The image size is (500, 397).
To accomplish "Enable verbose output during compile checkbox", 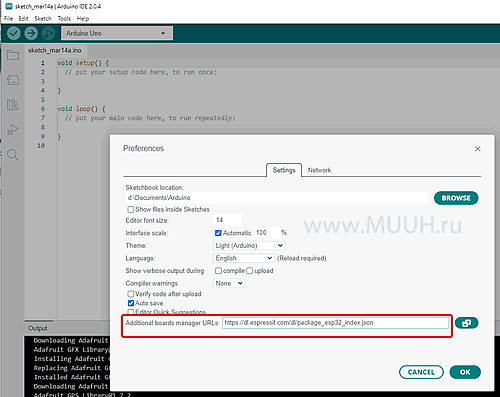I will pos(218,271).
